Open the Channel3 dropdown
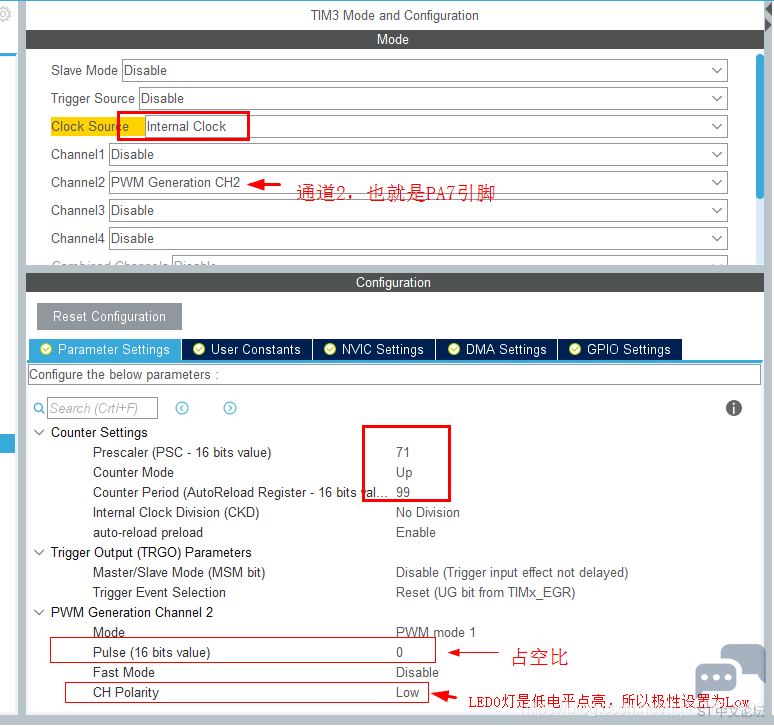 [418, 211]
